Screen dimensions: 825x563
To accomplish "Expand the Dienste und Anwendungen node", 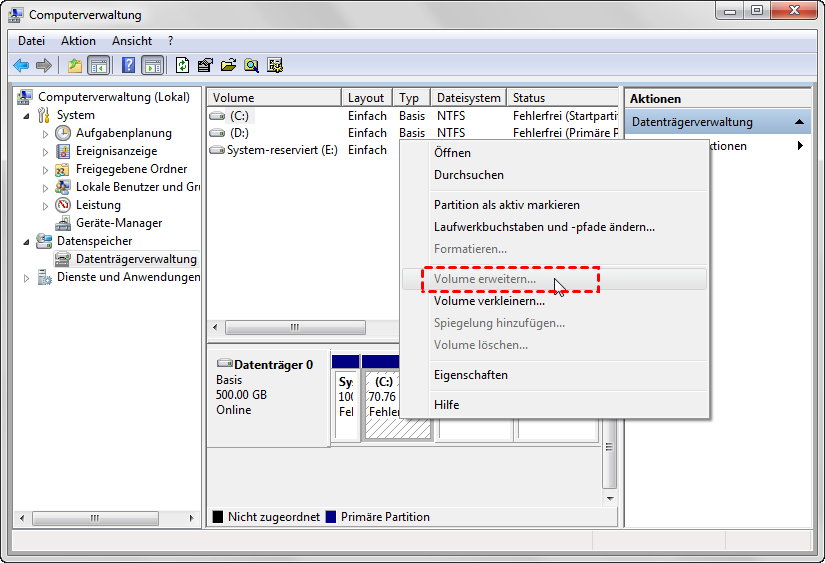I will tap(26, 278).
